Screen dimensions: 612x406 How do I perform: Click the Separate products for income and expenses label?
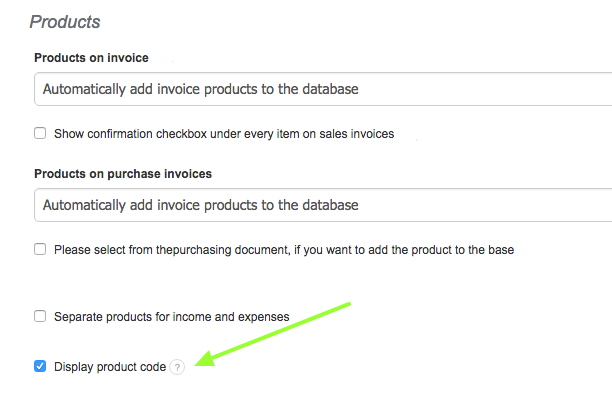pyautogui.click(x=171, y=316)
